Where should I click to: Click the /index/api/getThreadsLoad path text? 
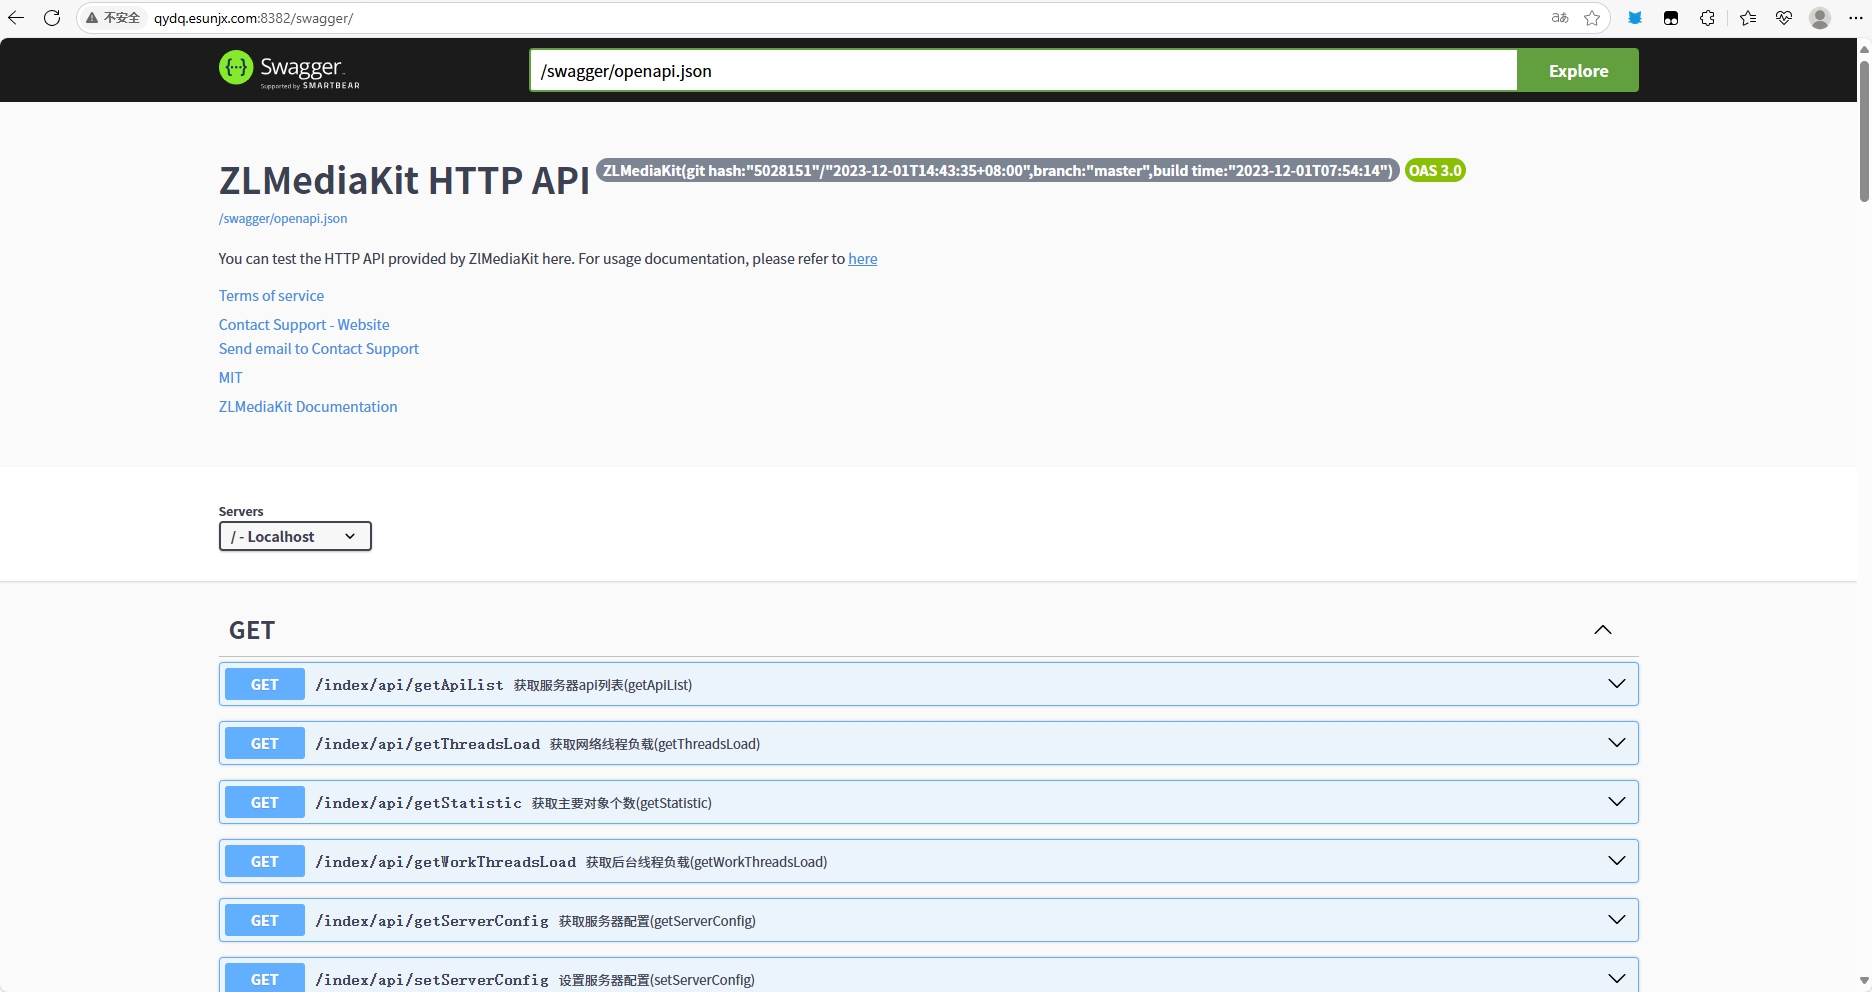(x=427, y=744)
